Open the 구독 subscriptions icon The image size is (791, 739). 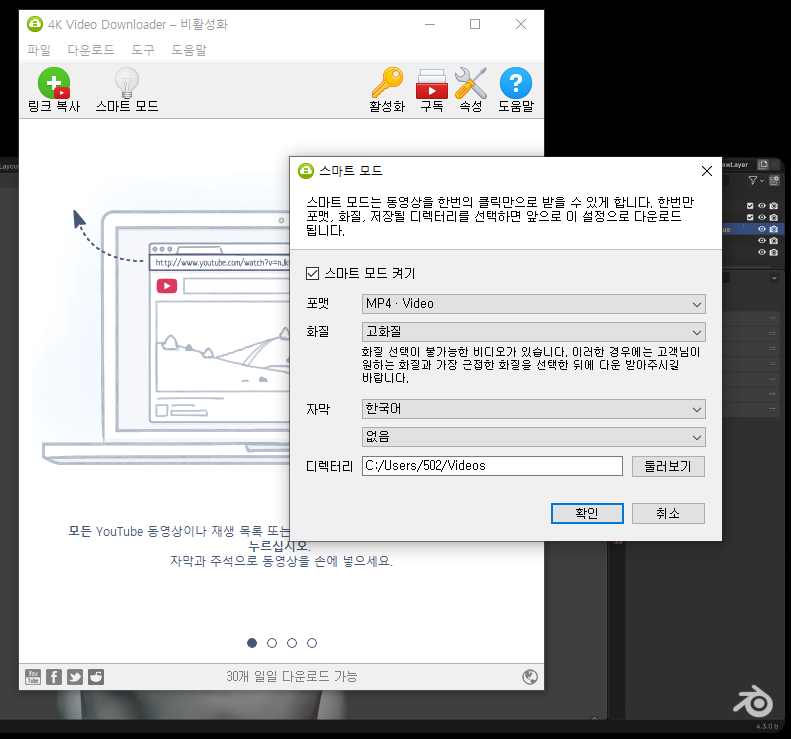[431, 84]
